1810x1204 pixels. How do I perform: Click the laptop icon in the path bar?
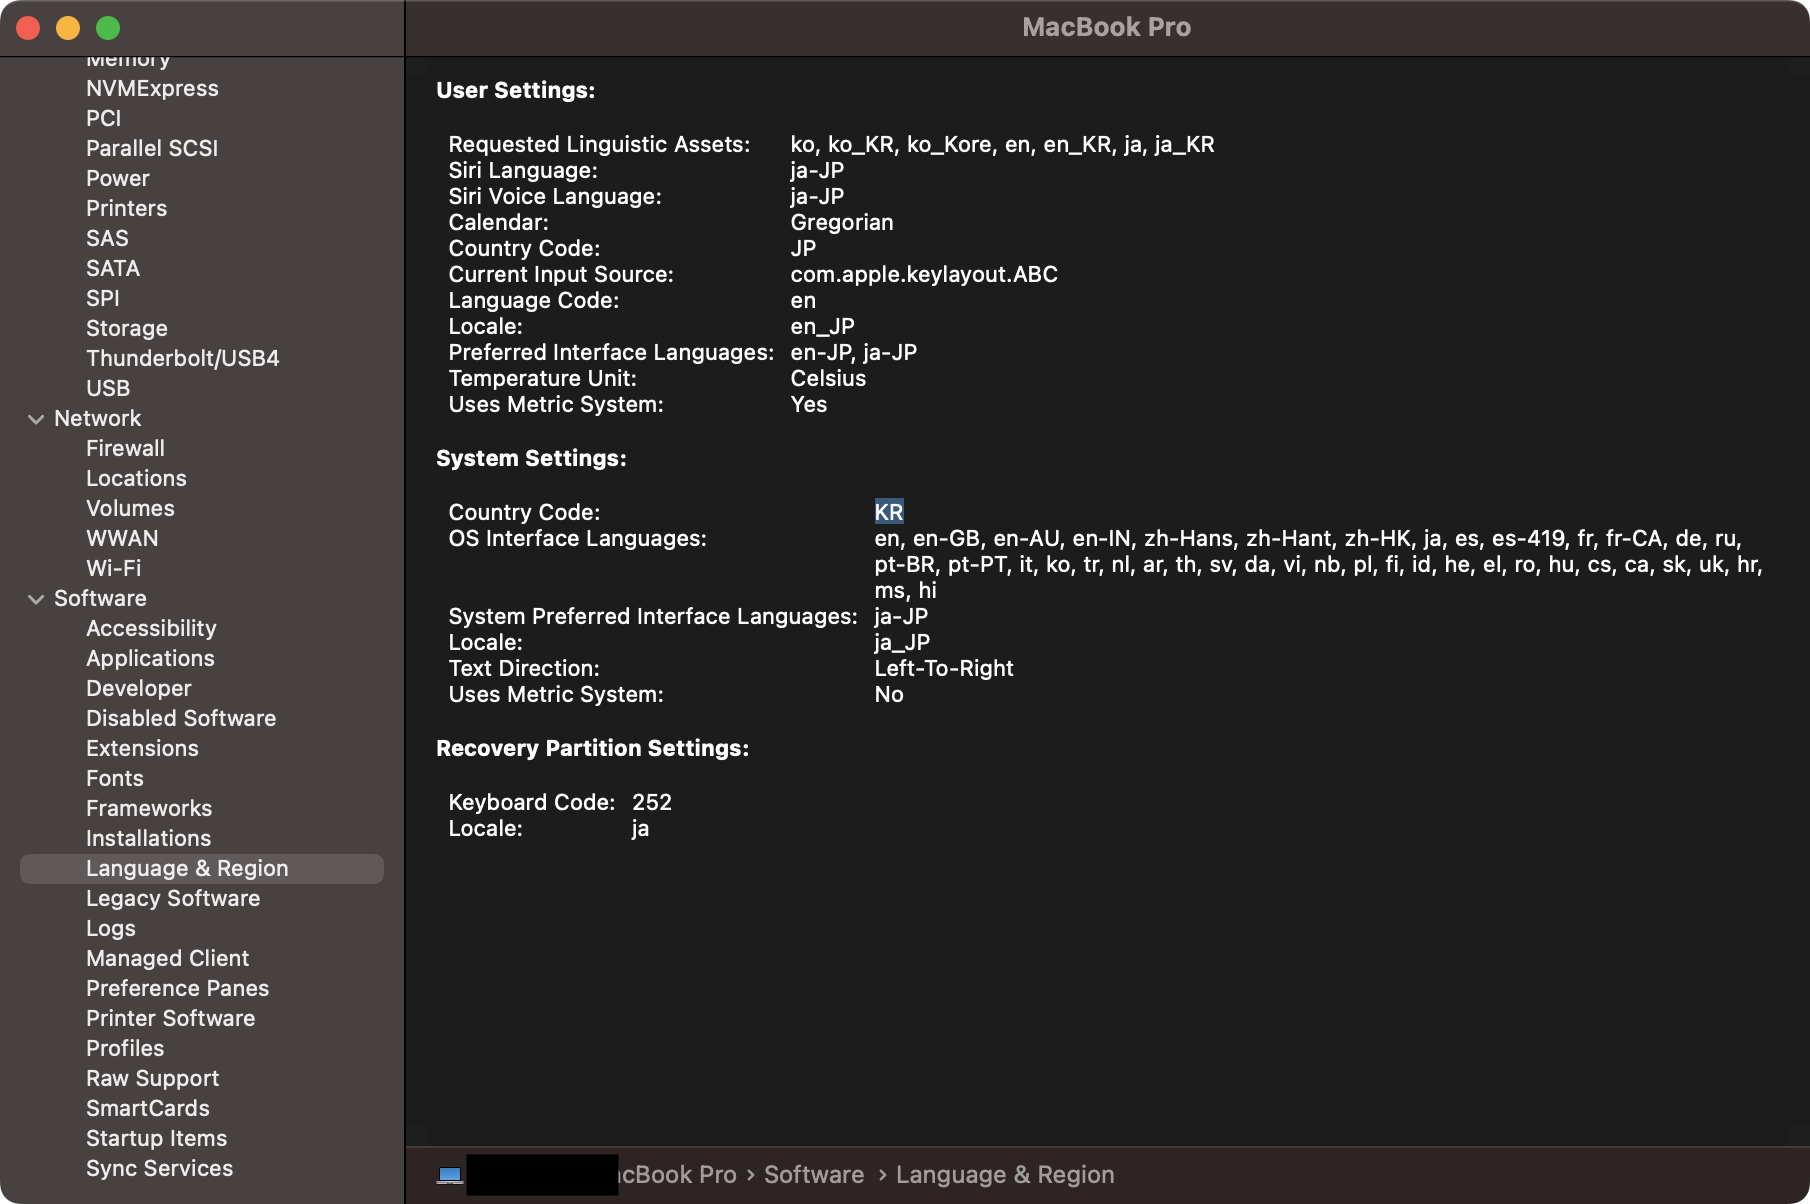click(x=450, y=1175)
